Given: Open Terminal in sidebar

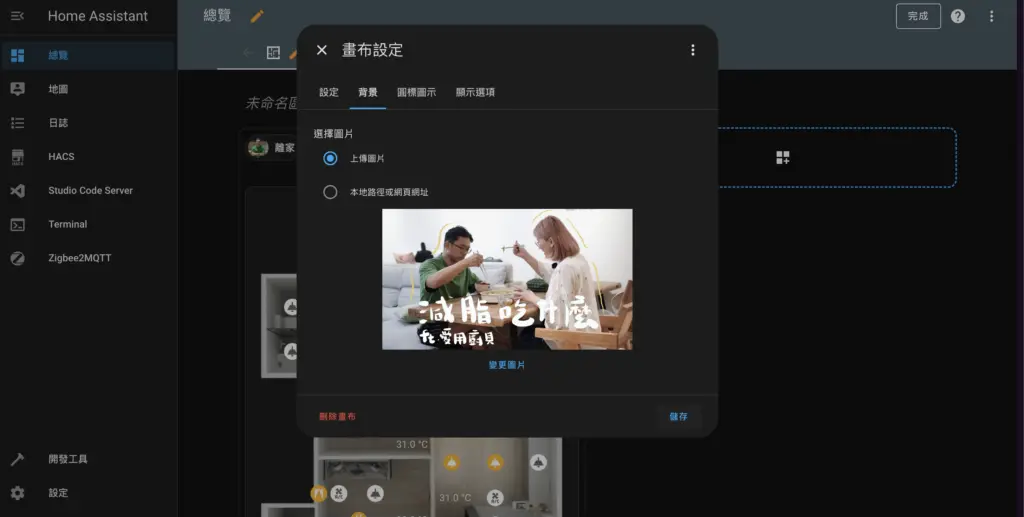Looking at the screenshot, I should tap(88, 224).
